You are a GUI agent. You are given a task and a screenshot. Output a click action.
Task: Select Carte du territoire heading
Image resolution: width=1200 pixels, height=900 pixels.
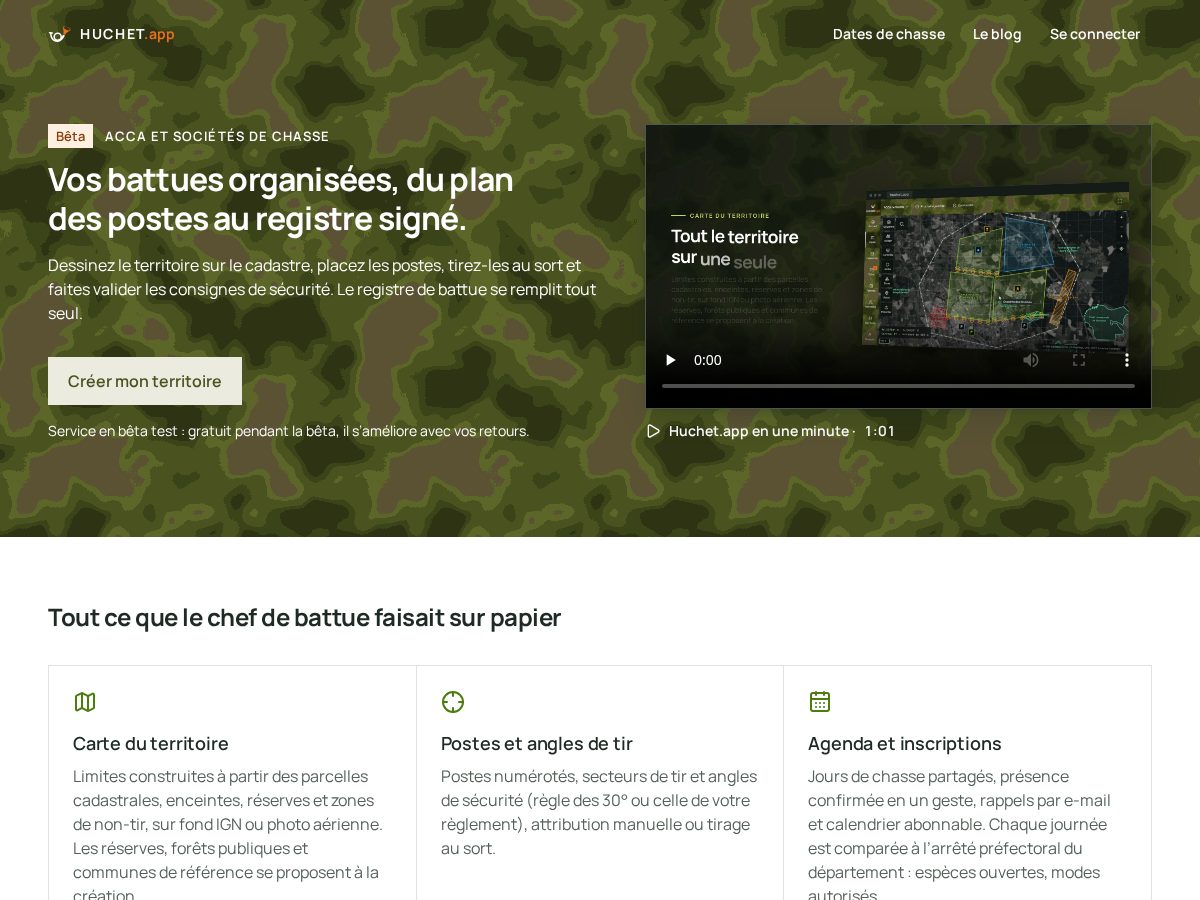pos(151,743)
